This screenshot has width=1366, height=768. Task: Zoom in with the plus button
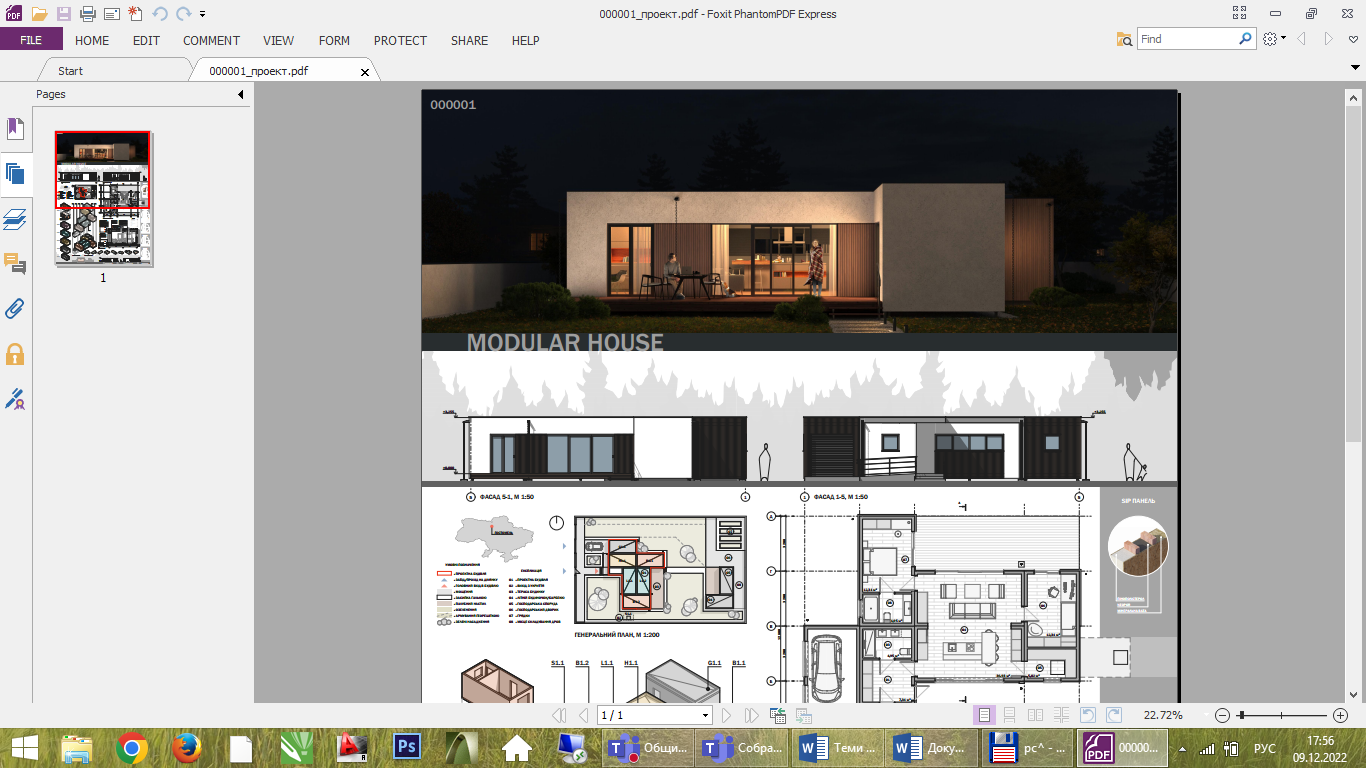coord(1341,715)
